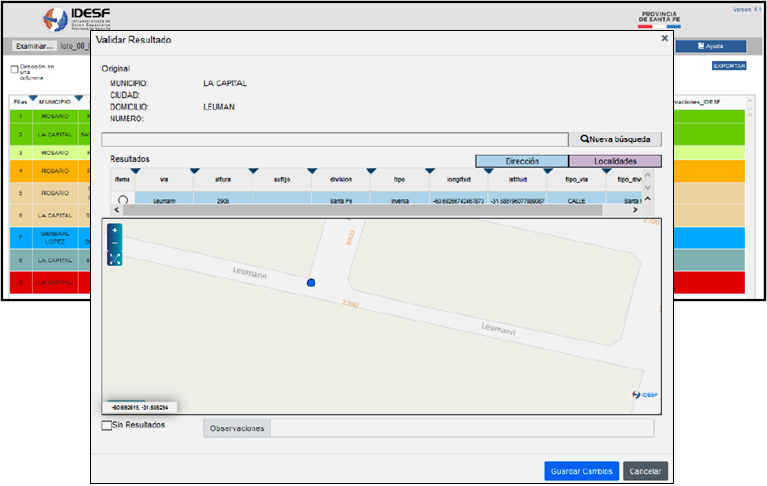Switch to the Localidades tab

[x=615, y=160]
